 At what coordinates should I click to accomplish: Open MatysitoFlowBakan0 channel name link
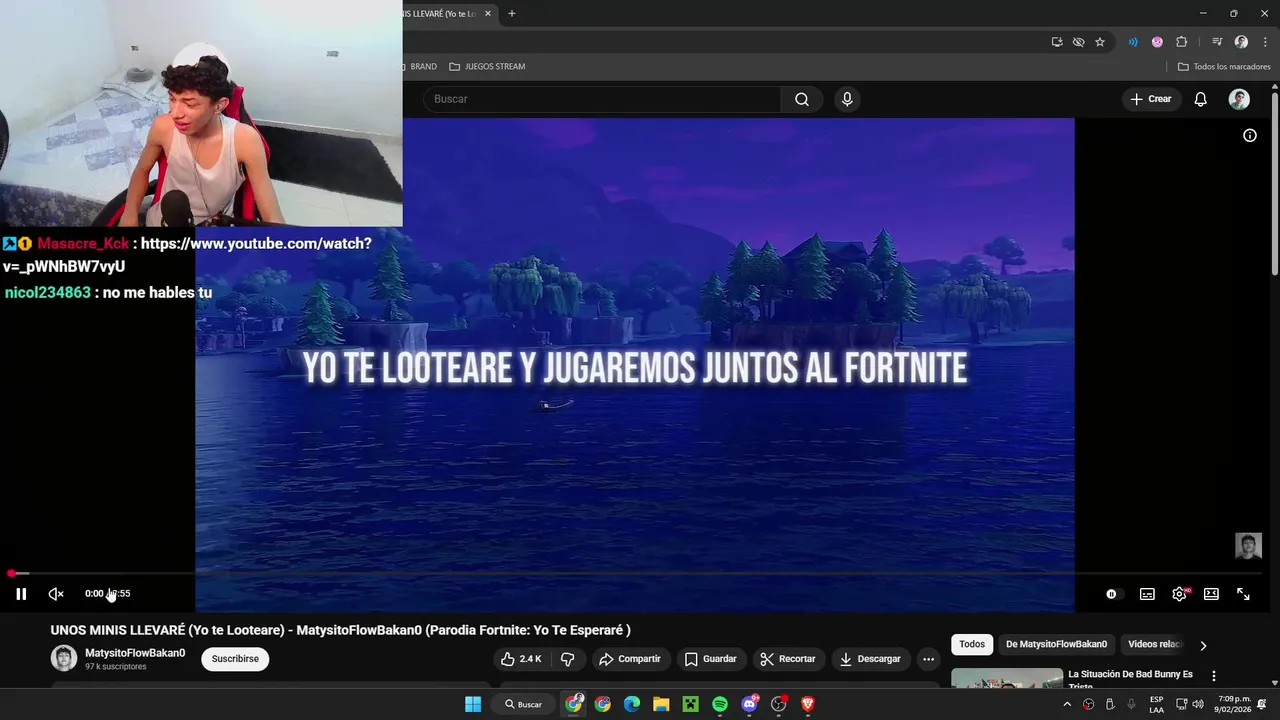[135, 653]
